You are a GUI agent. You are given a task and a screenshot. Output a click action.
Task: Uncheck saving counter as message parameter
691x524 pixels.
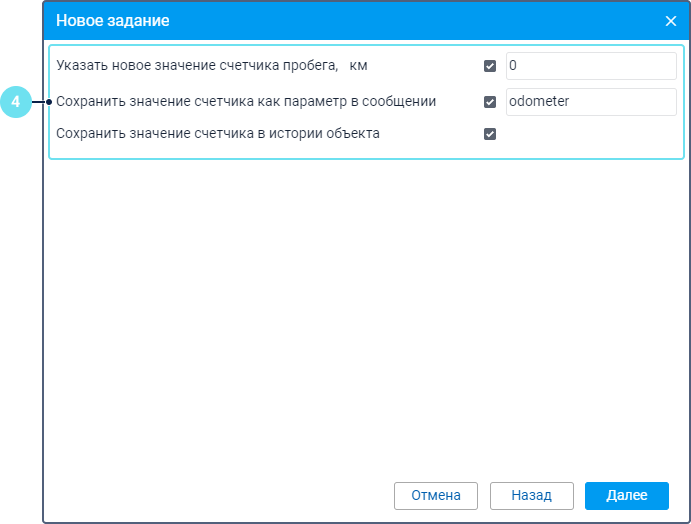pyautogui.click(x=490, y=101)
